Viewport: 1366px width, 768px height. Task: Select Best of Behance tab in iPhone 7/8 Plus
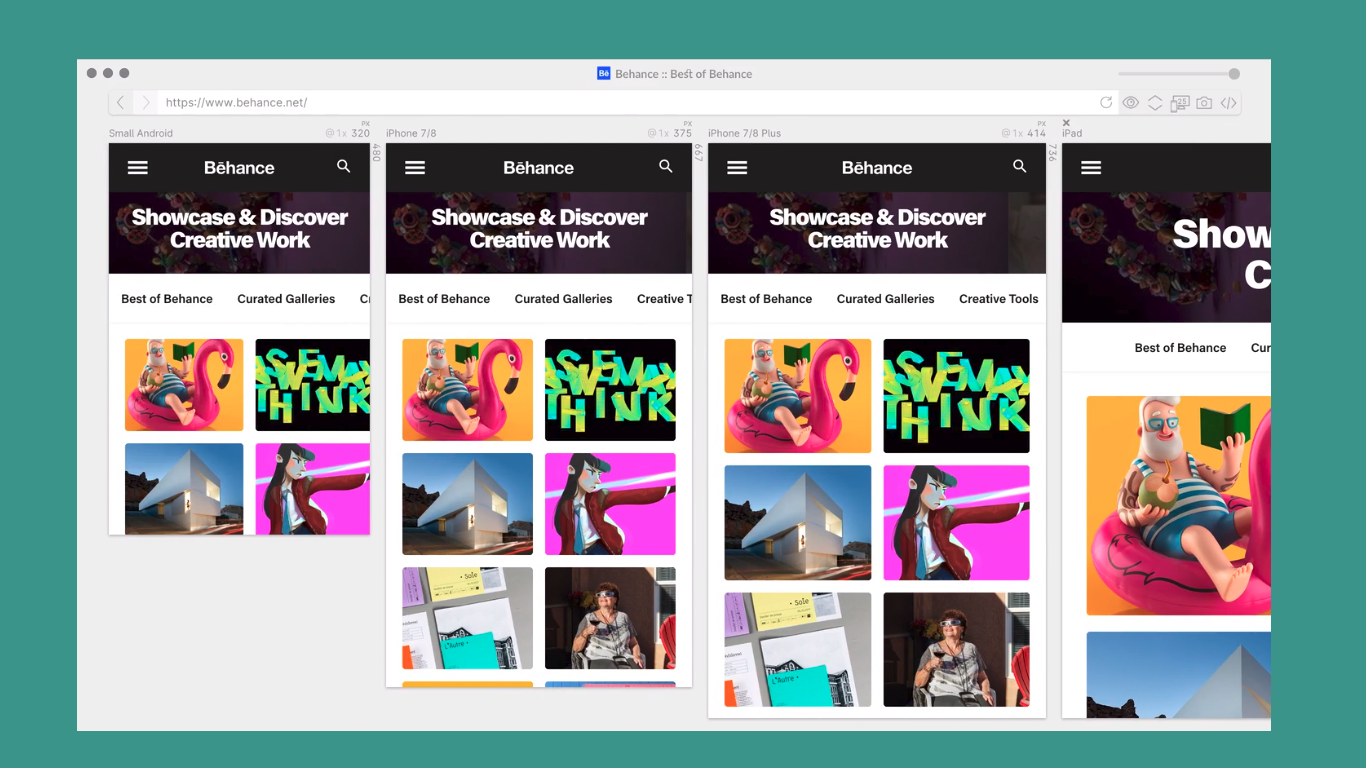click(766, 299)
